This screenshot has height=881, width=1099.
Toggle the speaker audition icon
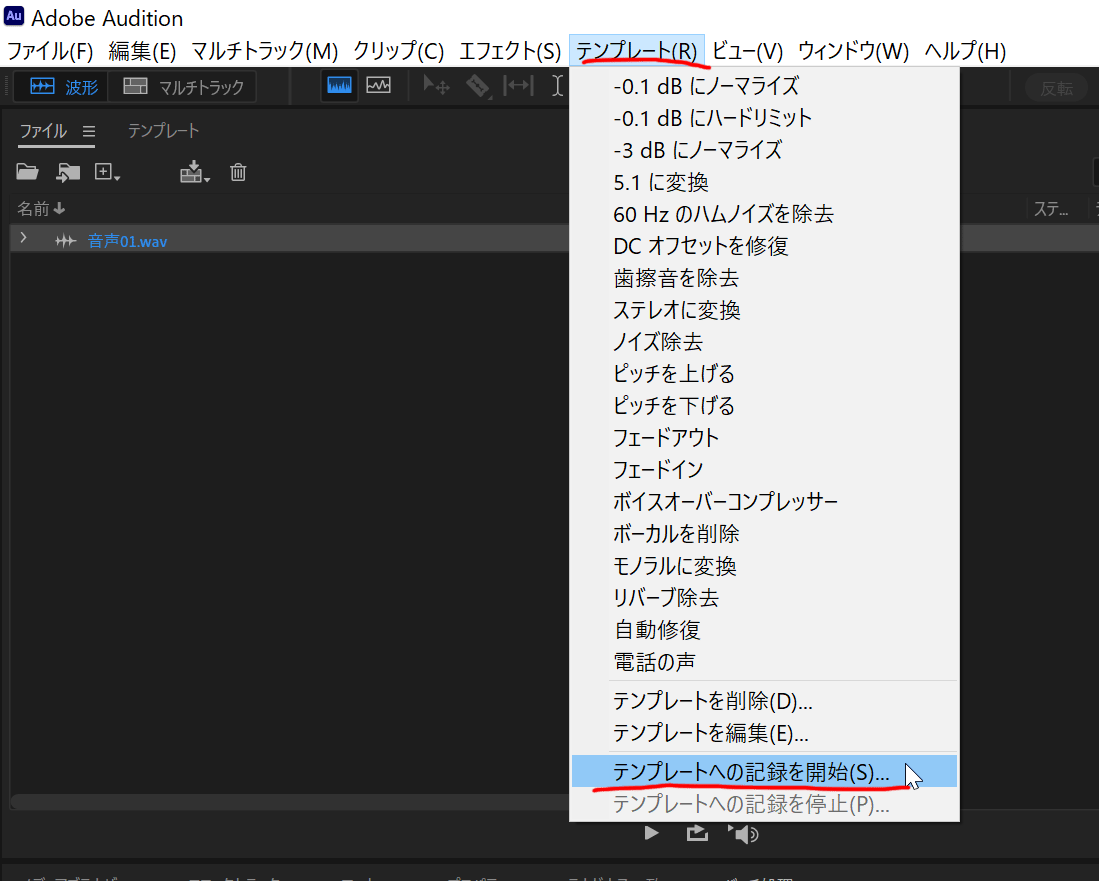pos(744,832)
